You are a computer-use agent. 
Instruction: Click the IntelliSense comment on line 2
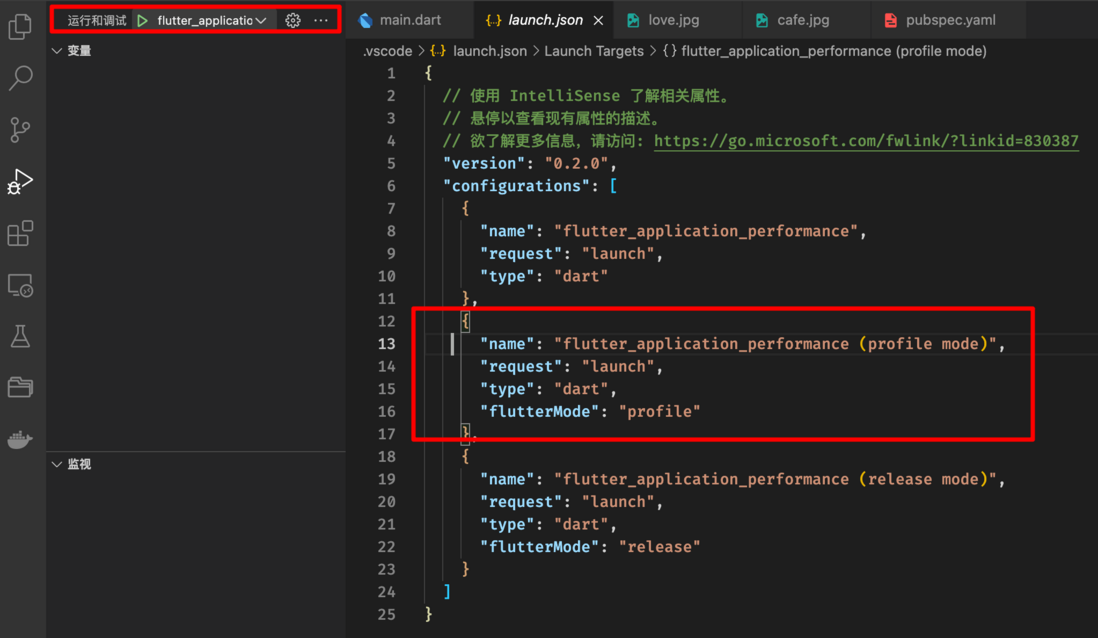[x=587, y=96]
